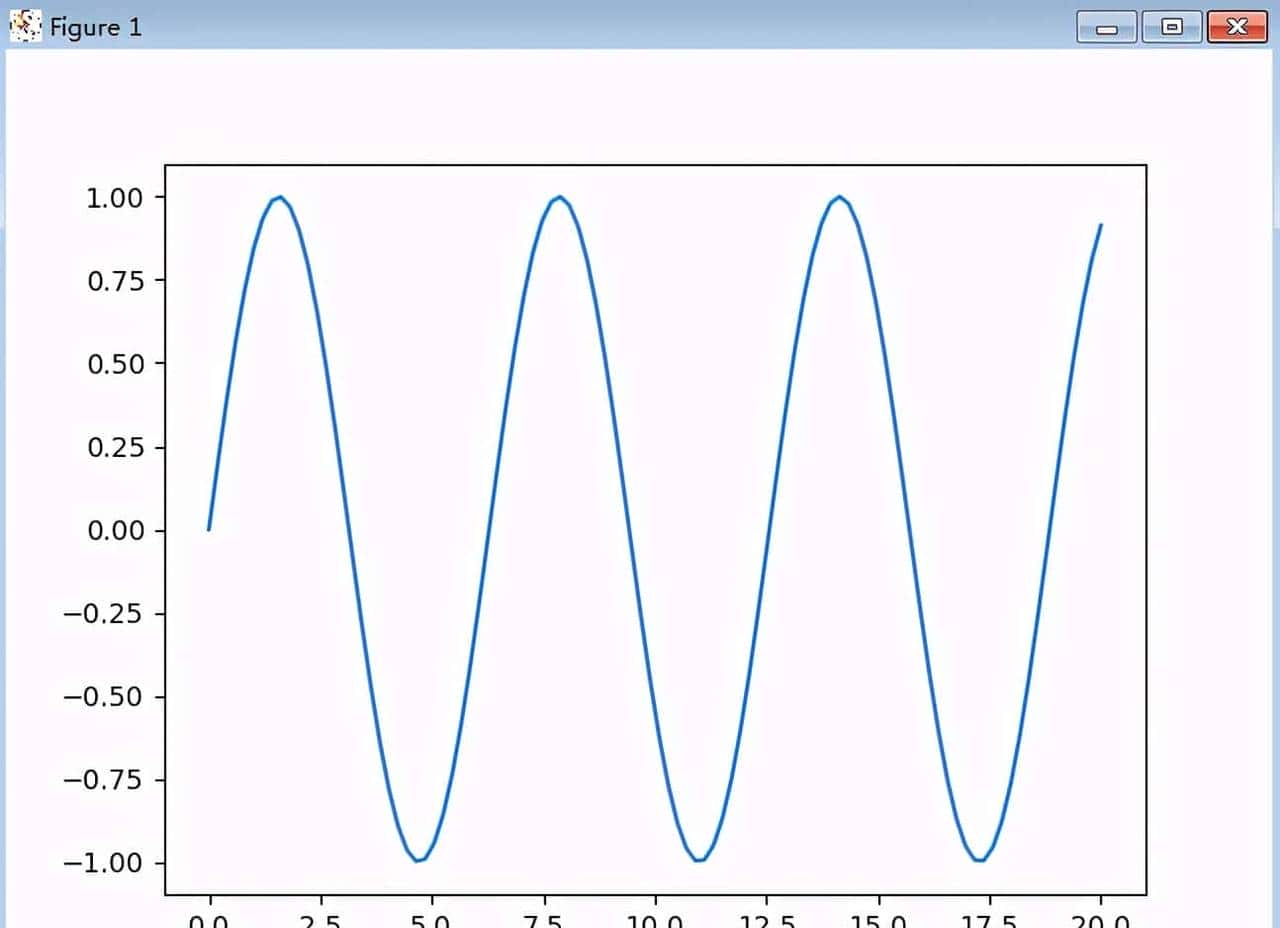Click the first peak of the sine curve
The height and width of the screenshot is (928, 1280).
coord(279,197)
